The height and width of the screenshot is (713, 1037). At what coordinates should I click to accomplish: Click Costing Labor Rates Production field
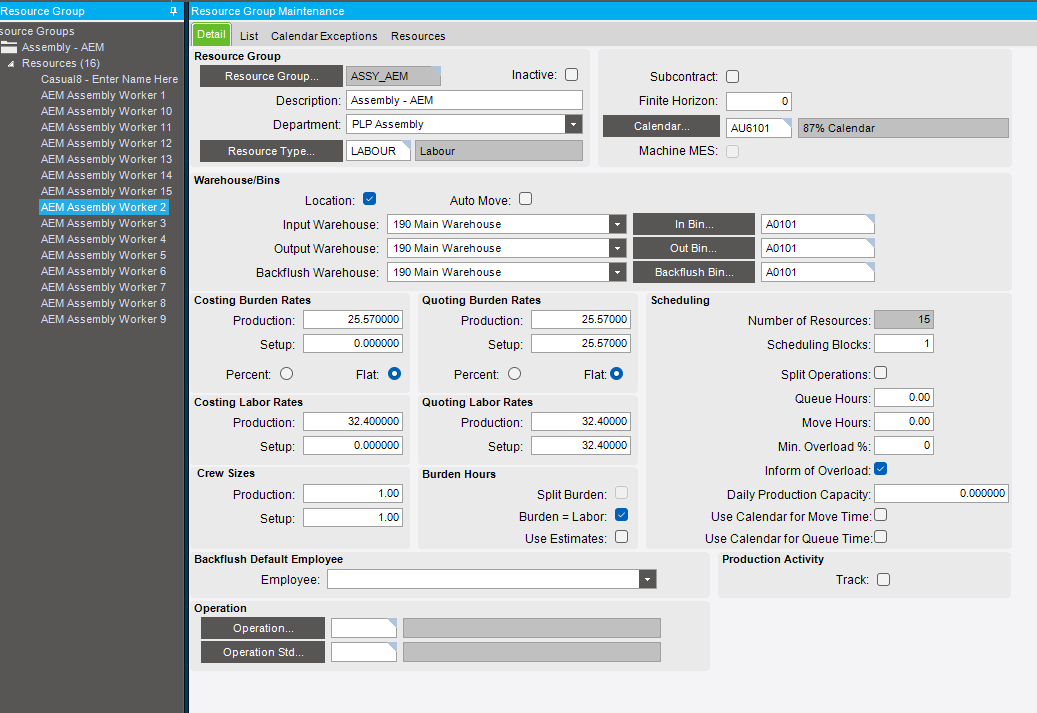coord(353,421)
